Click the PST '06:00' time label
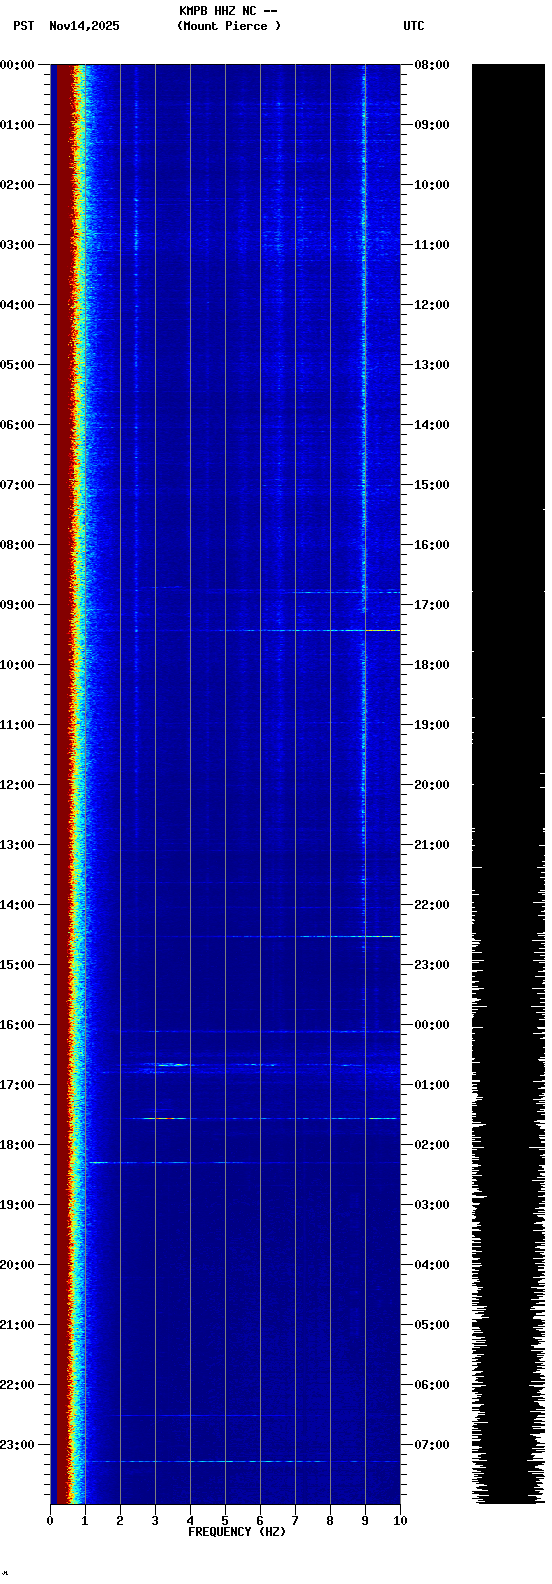552x1584 pixels. (x=17, y=425)
